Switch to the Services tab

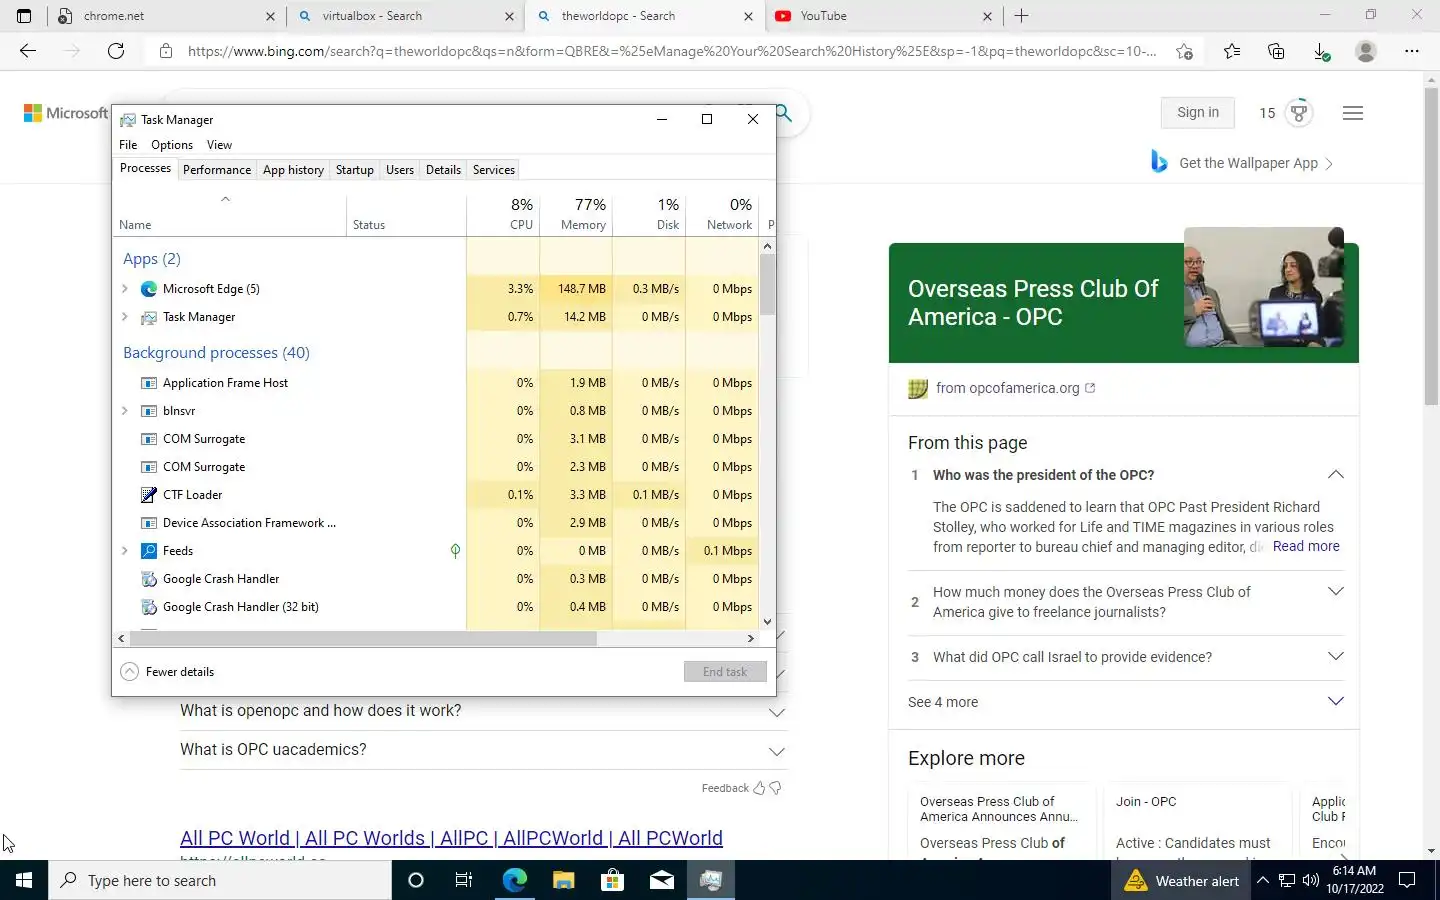click(494, 170)
